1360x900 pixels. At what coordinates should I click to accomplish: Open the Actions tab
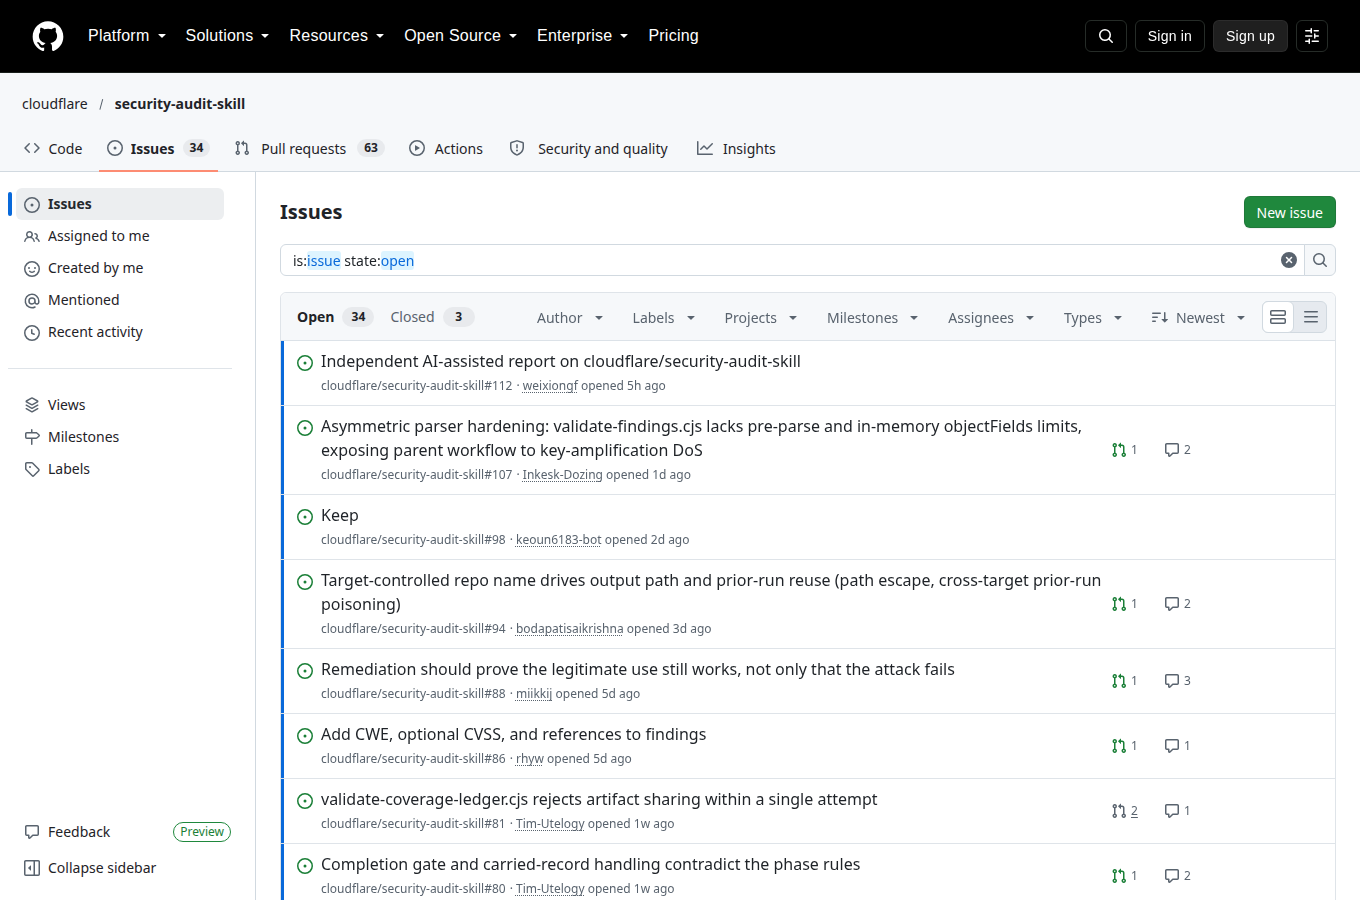tap(446, 149)
